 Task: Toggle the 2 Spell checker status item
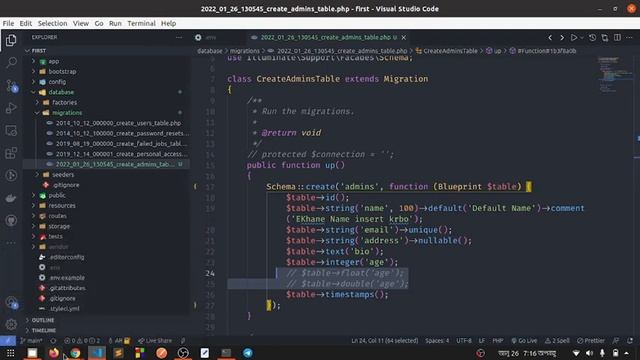(557, 340)
